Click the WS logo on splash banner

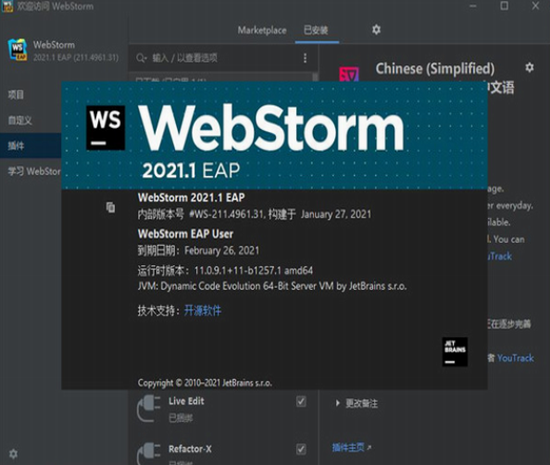pyautogui.click(x=106, y=128)
